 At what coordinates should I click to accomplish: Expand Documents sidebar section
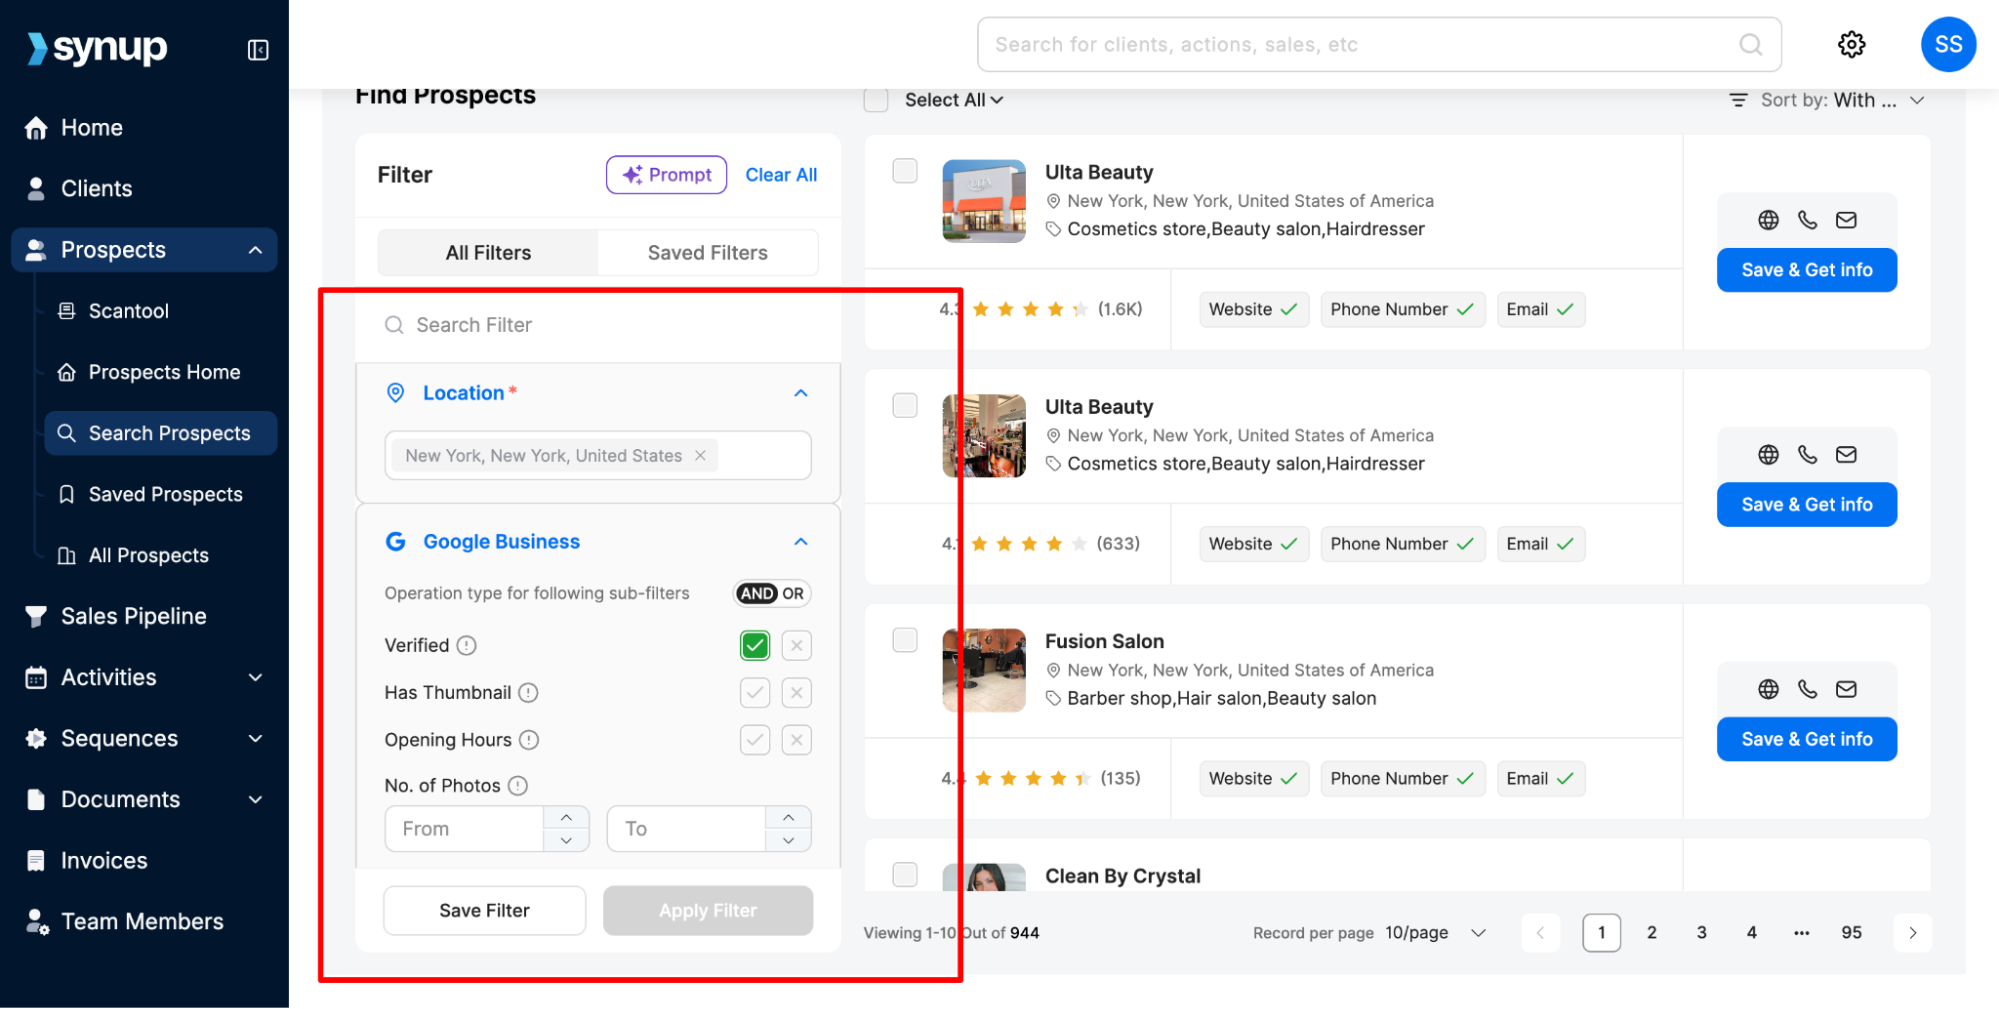[x=255, y=799]
